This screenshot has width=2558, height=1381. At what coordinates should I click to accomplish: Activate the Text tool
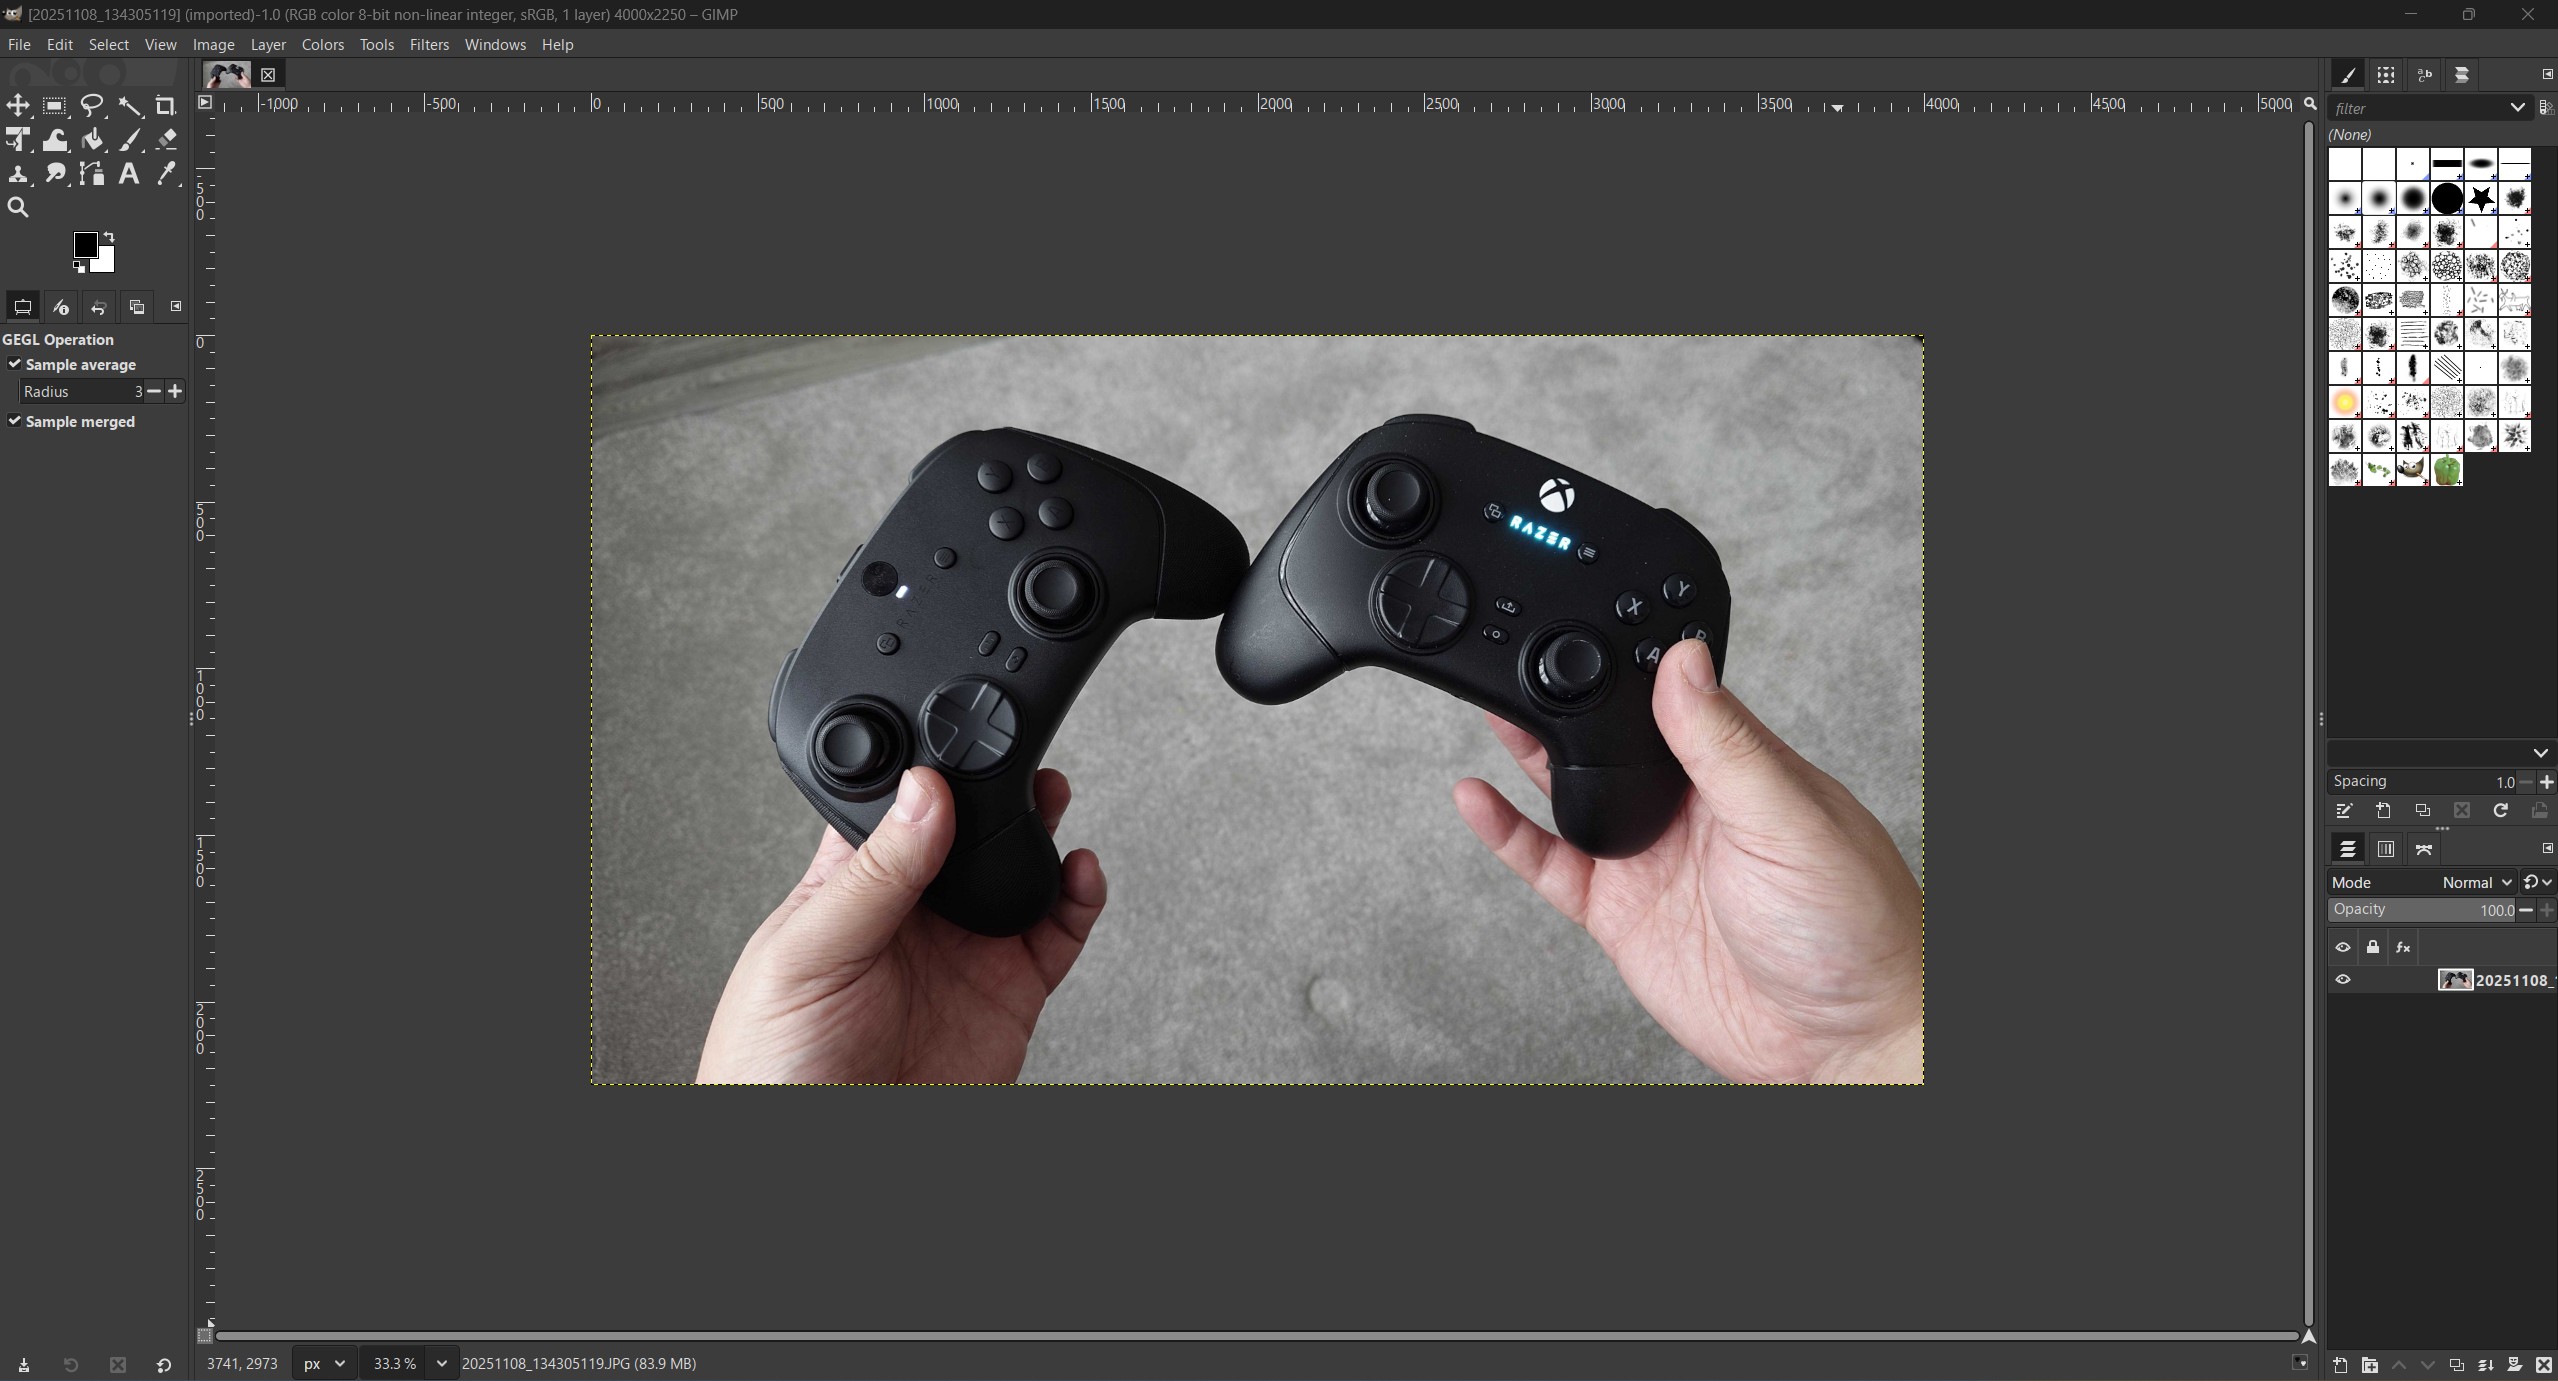coord(129,174)
